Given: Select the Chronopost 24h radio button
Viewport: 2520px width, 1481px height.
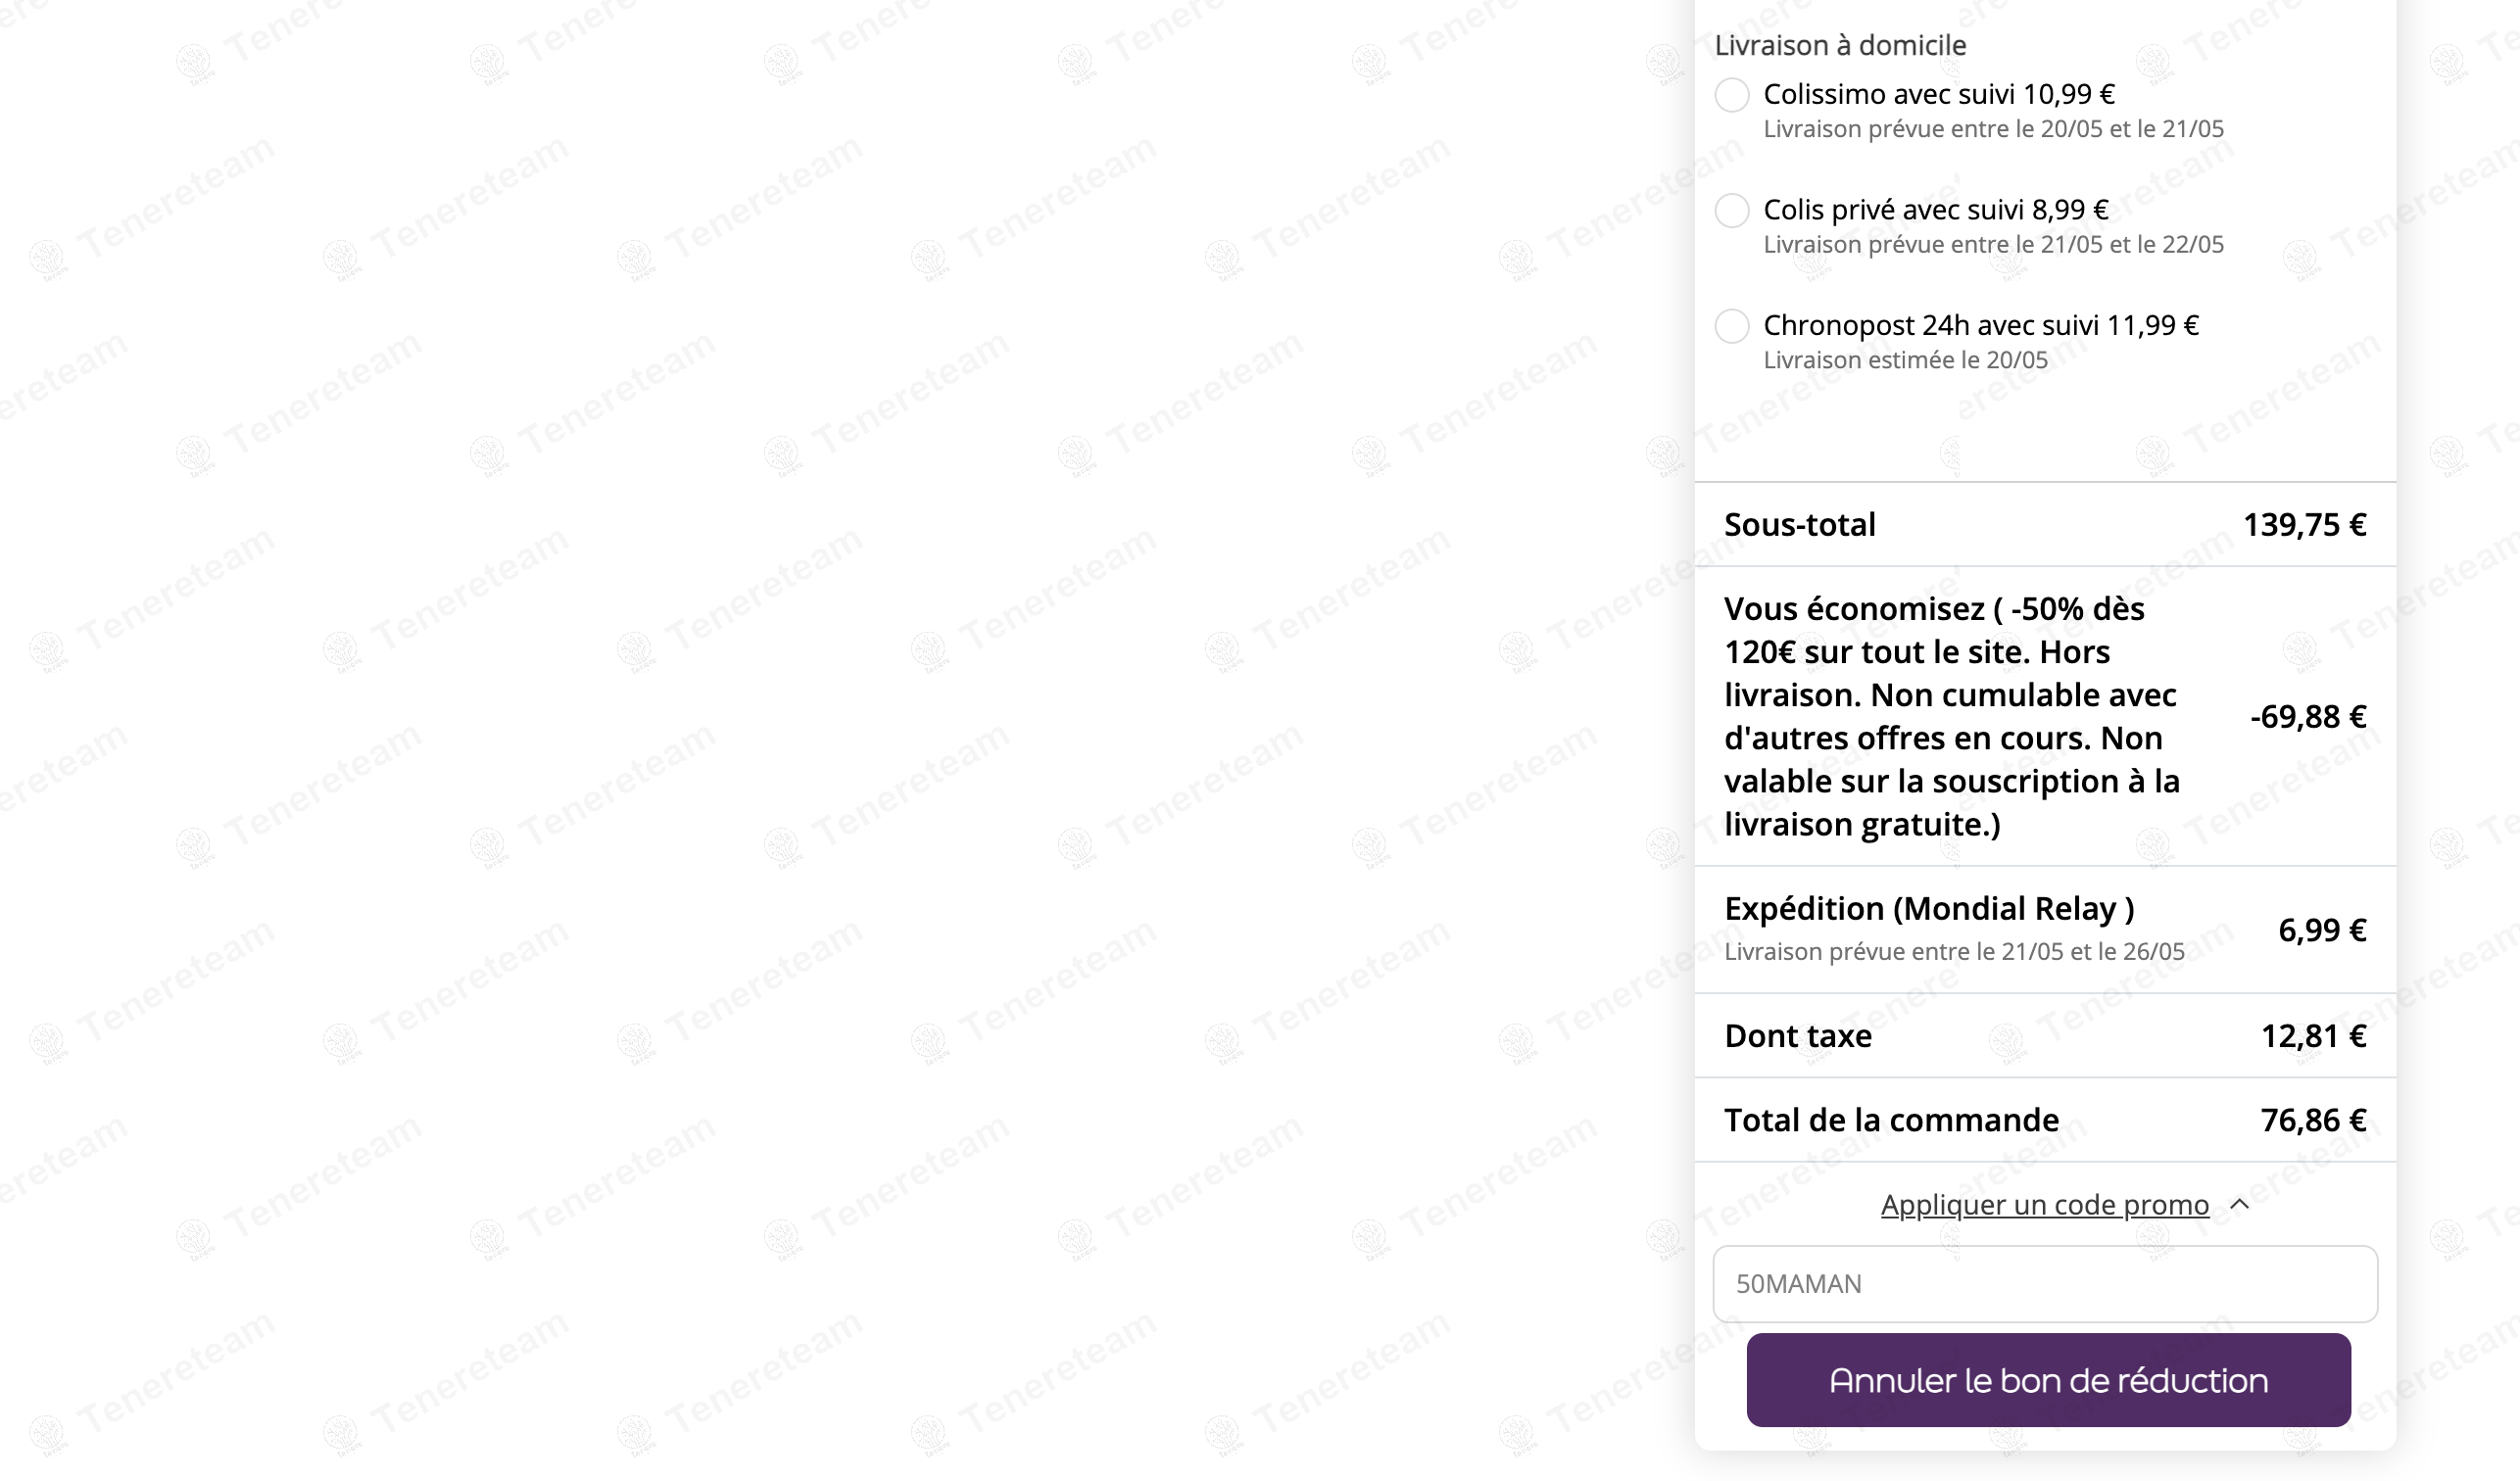Looking at the screenshot, I should click(1732, 326).
